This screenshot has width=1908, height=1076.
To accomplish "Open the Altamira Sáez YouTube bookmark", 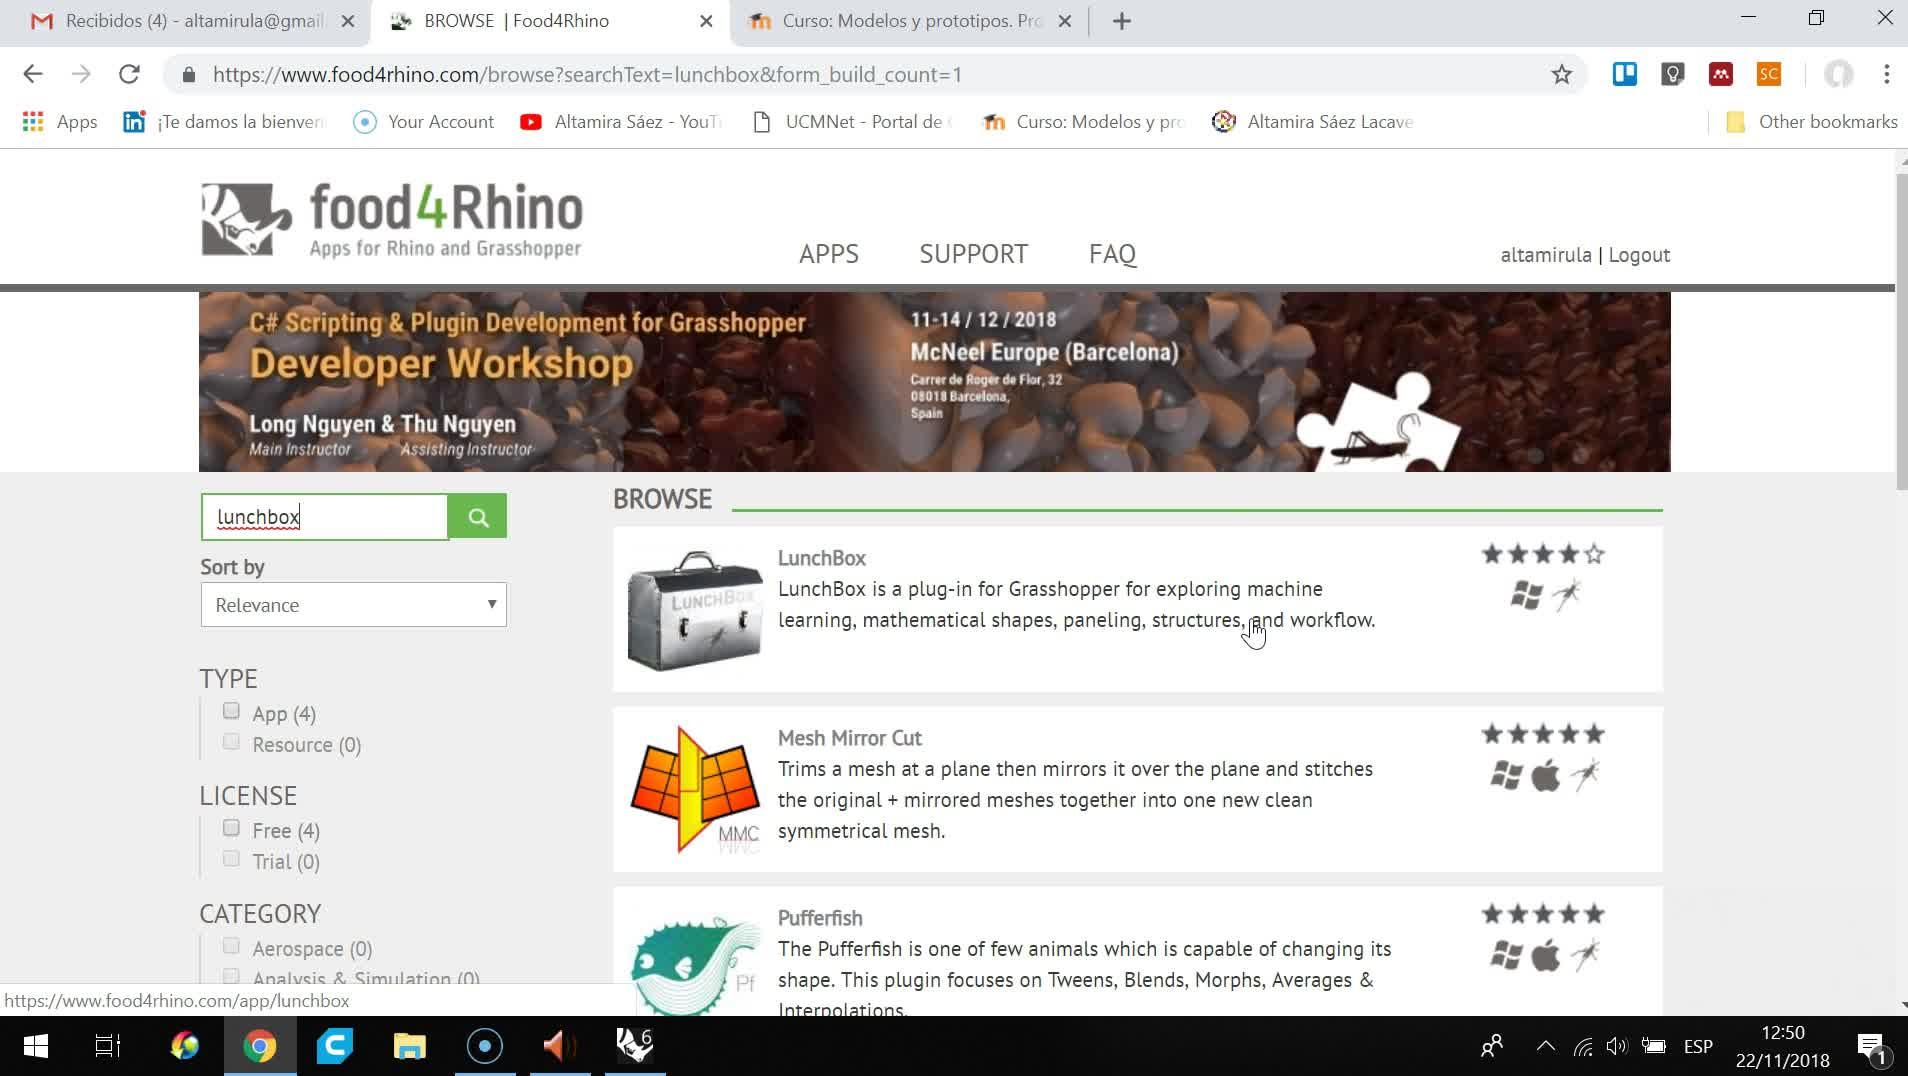I will (621, 122).
